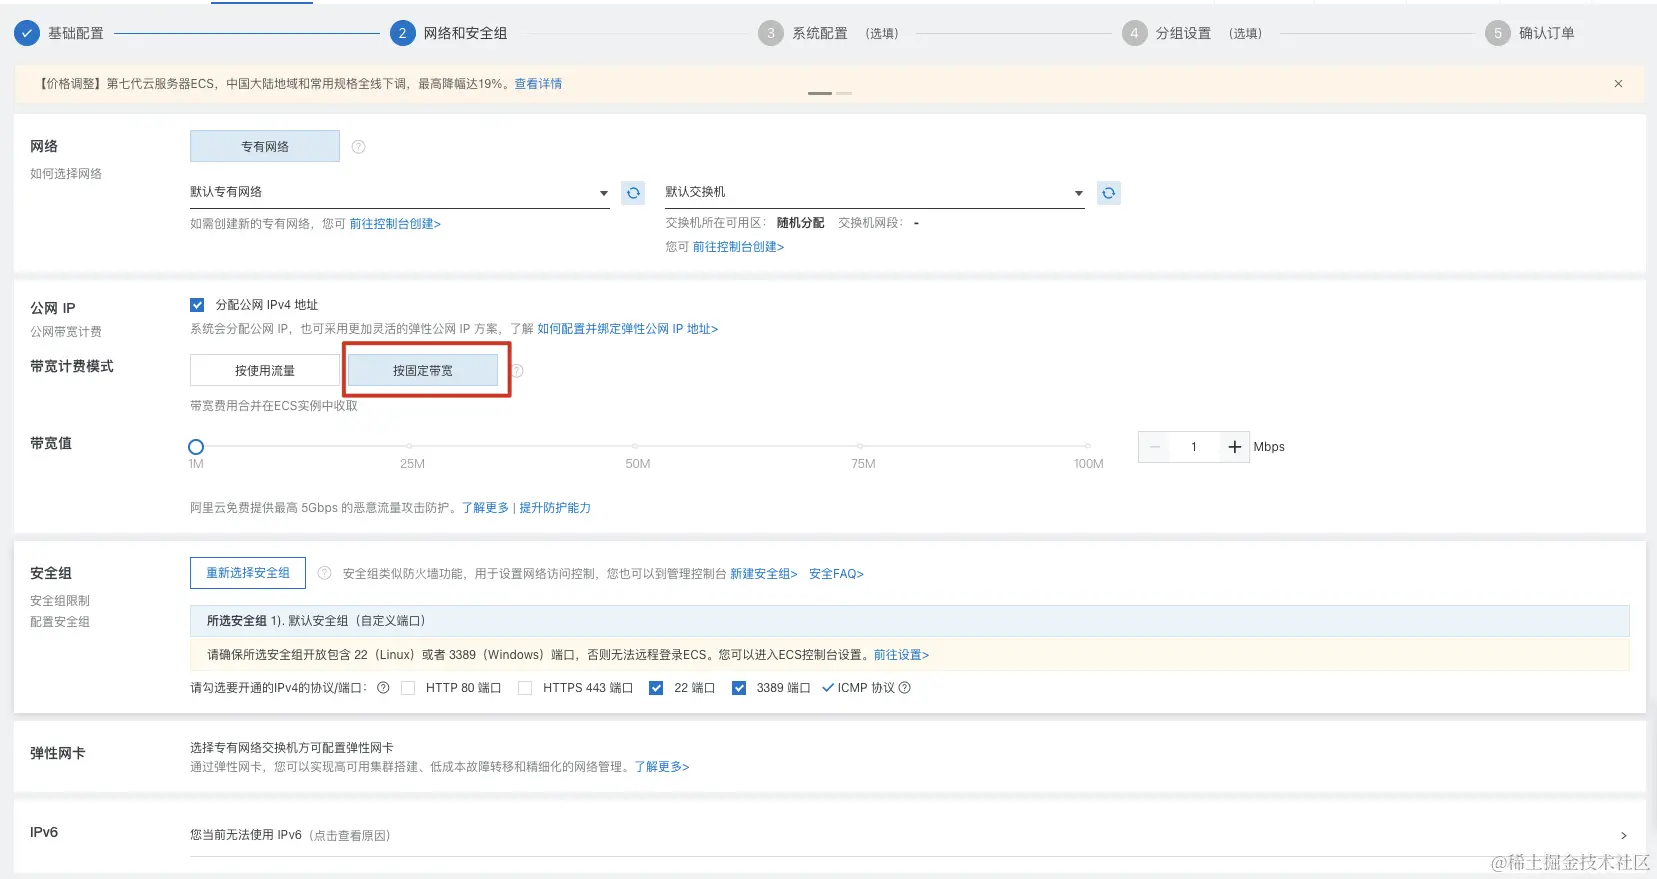
Task: Click the help icon after 请勾选要开通的IPv4的协议/端口
Action: pos(383,688)
